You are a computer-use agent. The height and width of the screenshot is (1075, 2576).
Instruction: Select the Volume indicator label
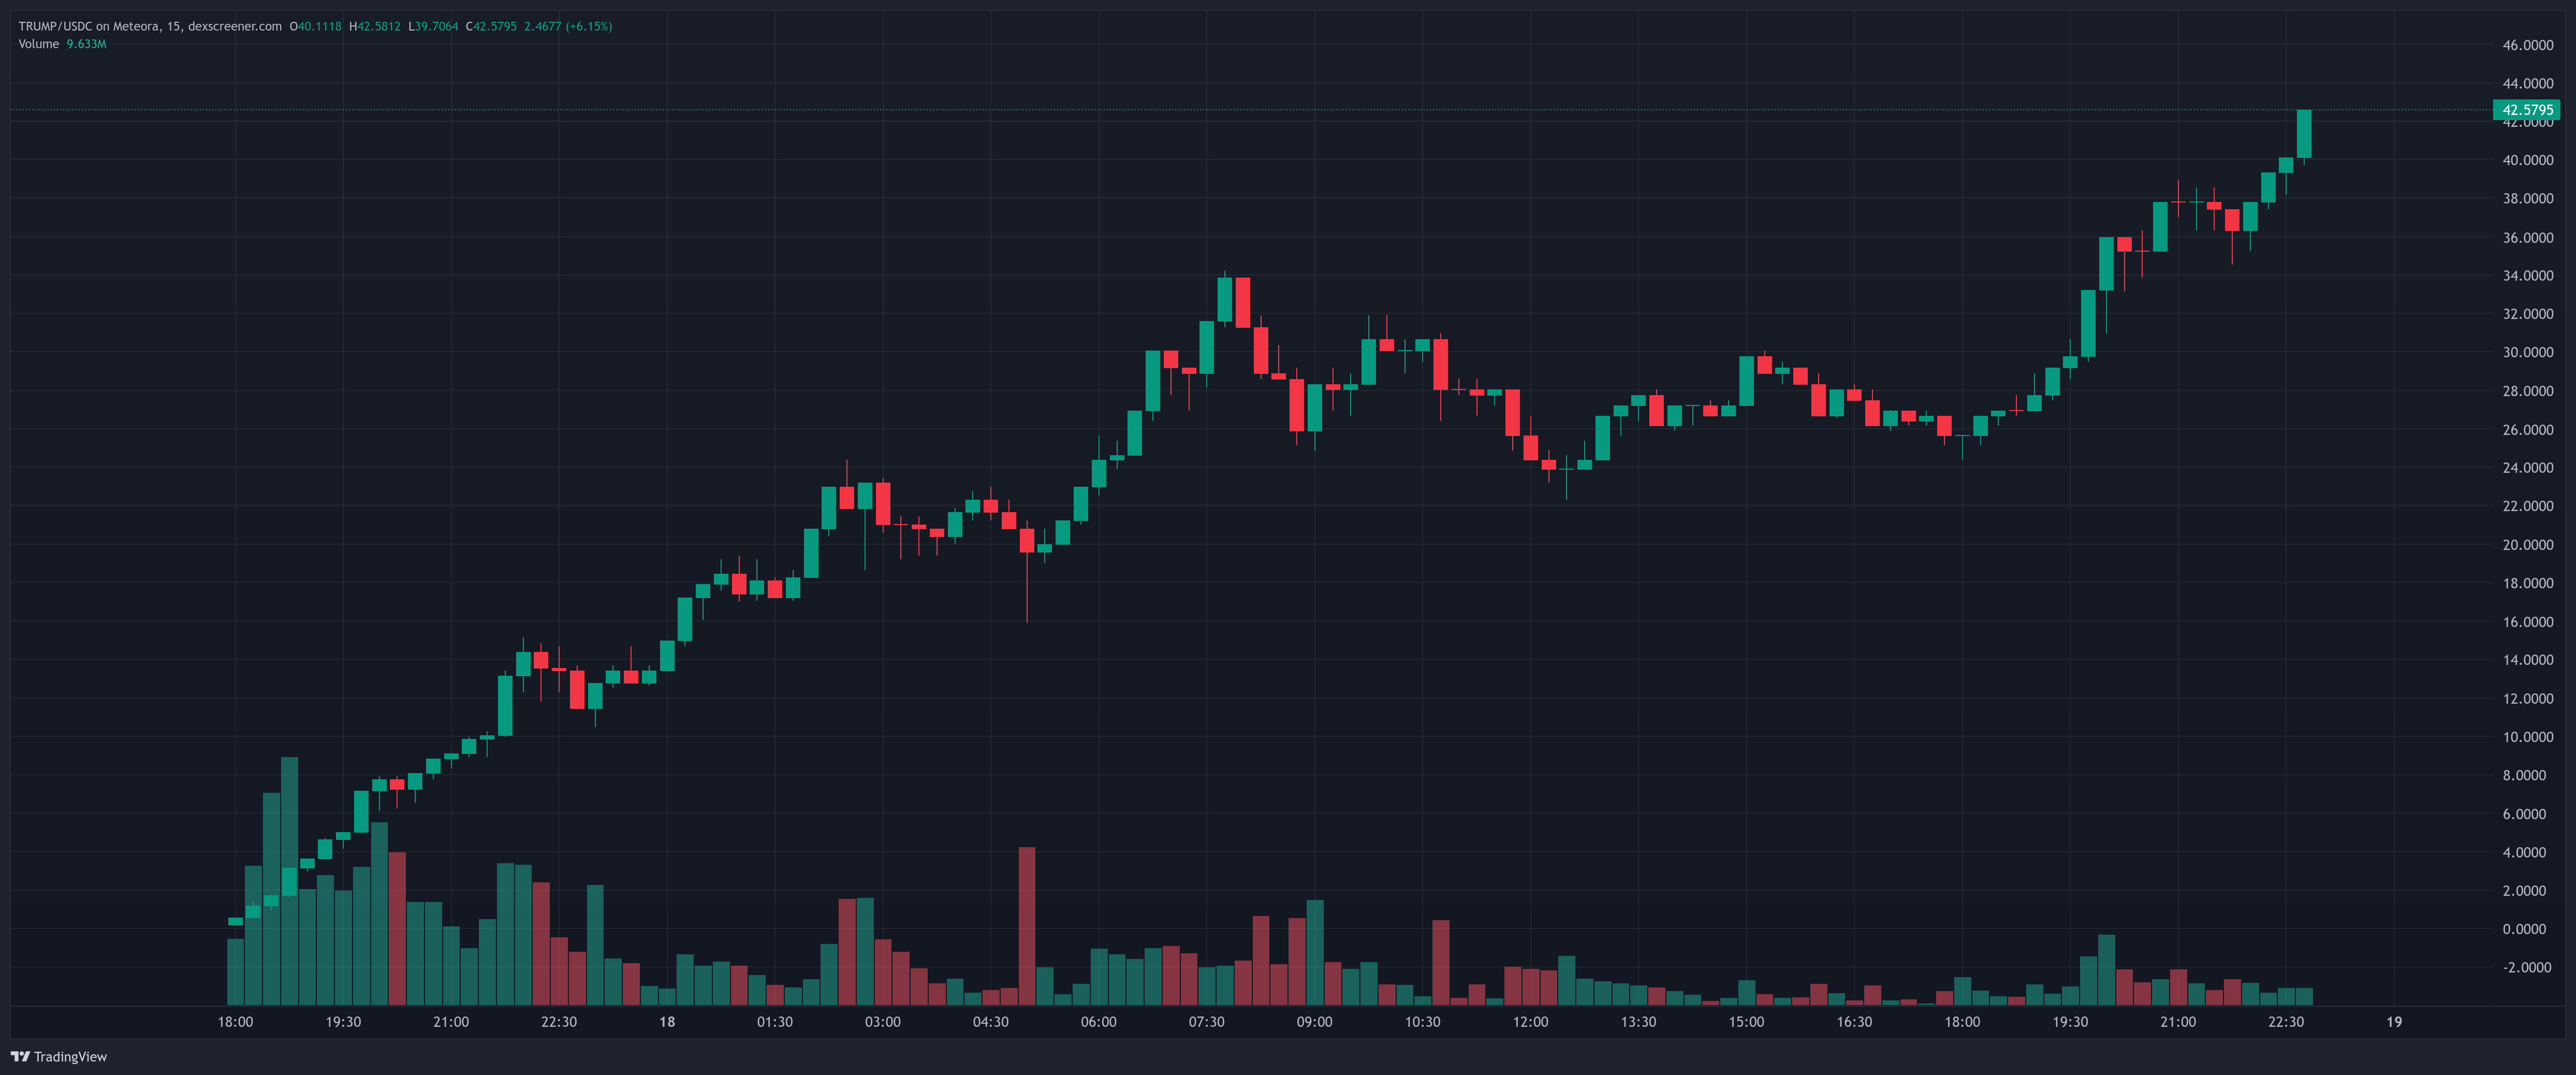tap(38, 44)
